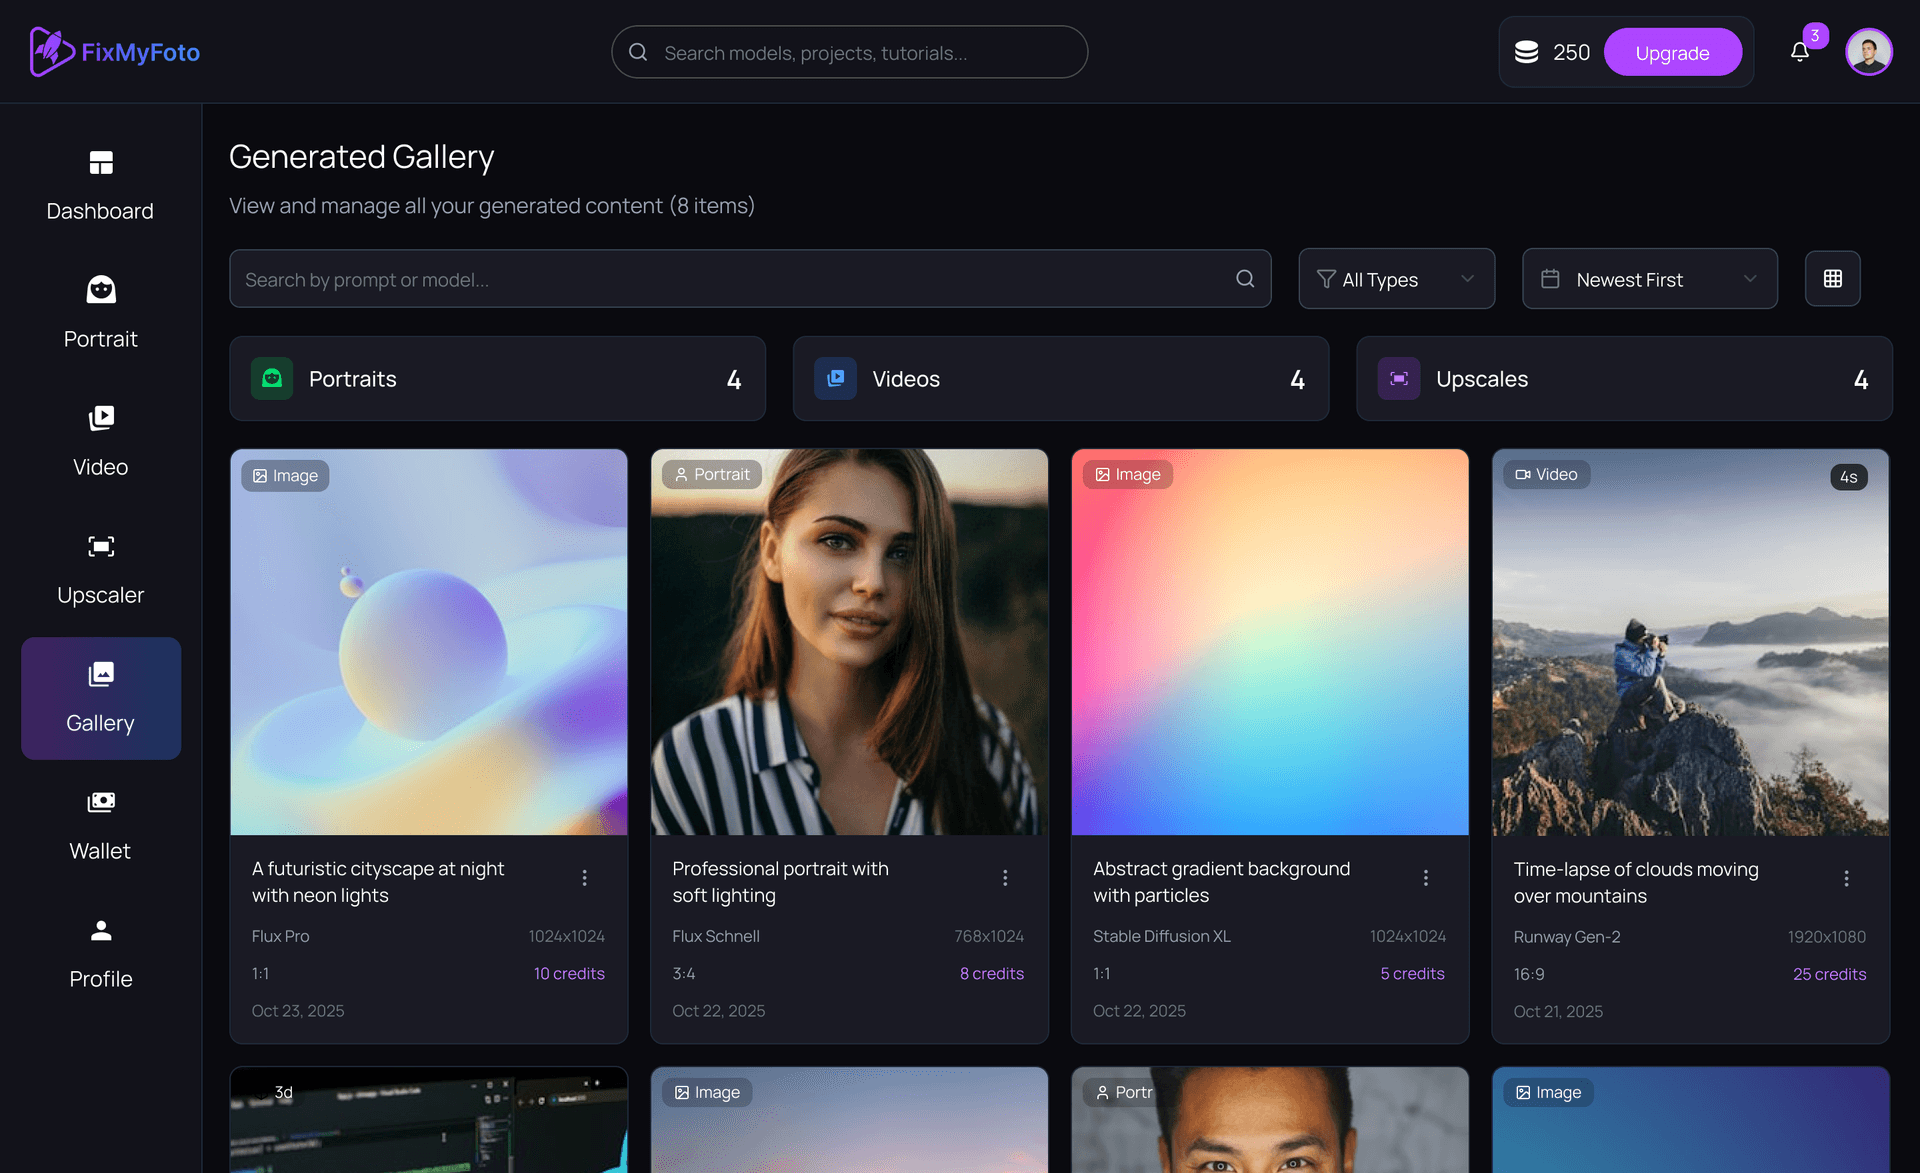Click the Upgrade button

coord(1672,53)
